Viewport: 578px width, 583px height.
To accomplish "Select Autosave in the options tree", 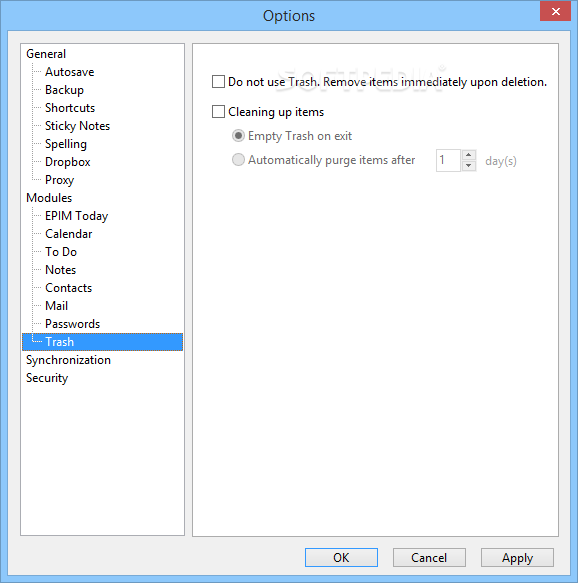I will click(x=70, y=72).
